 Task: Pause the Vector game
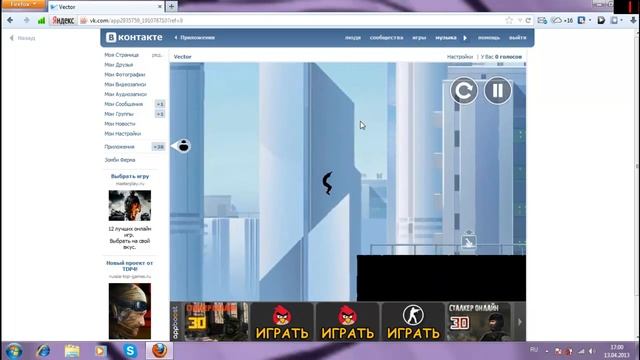click(498, 90)
